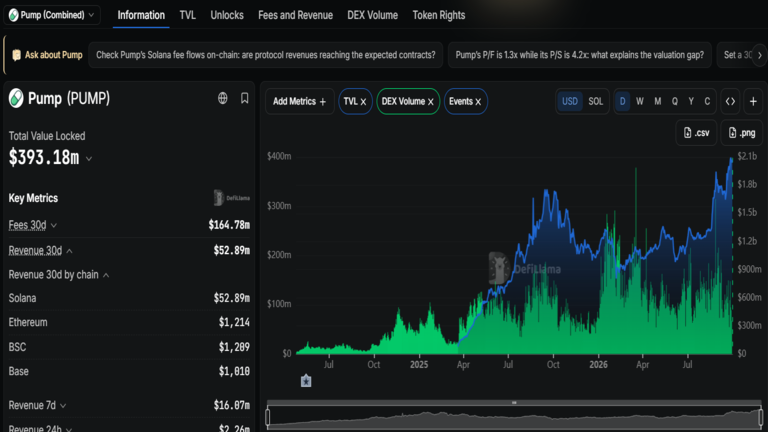
Task: Remove the TVL metric chip
Action: (x=363, y=102)
